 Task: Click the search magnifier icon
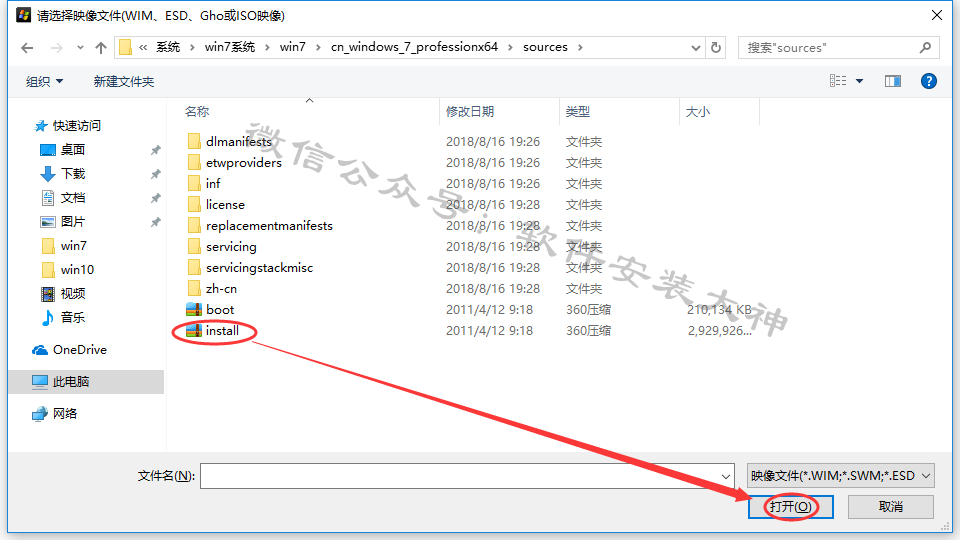click(x=926, y=47)
